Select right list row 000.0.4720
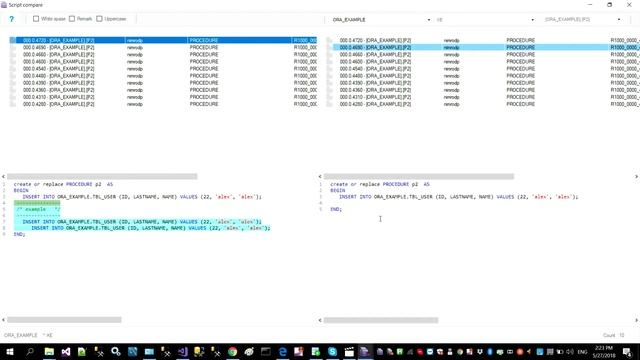Image resolution: width=640 pixels, height=360 pixels. [483, 40]
